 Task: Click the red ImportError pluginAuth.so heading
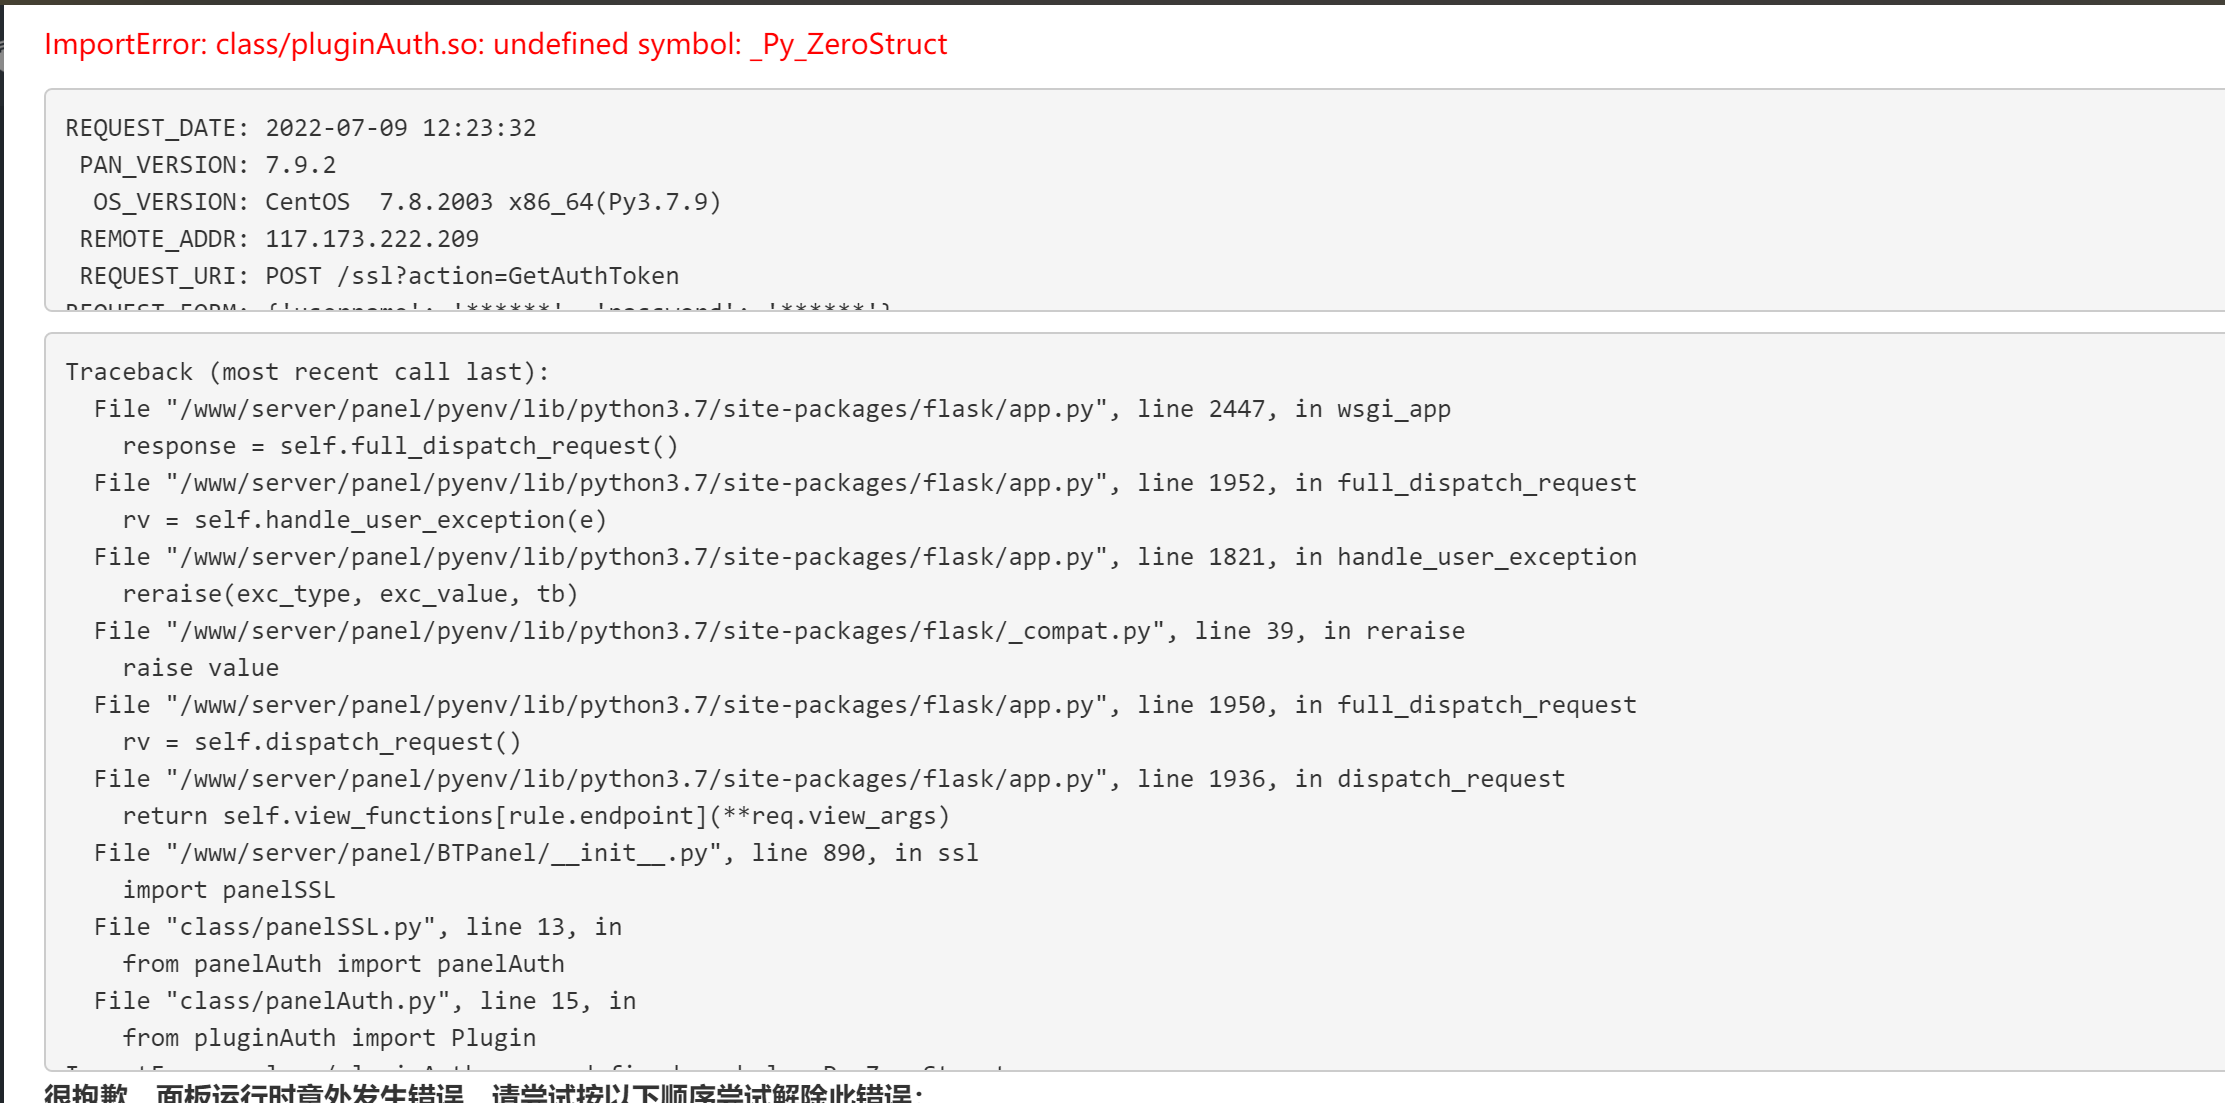tap(495, 44)
